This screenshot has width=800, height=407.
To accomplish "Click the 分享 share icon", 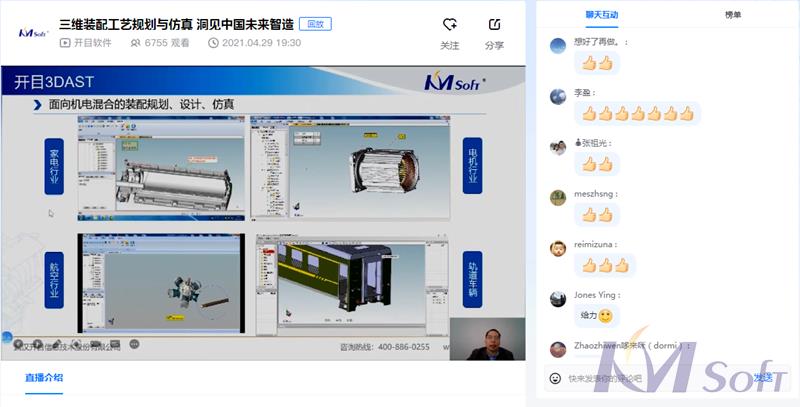I will tap(494, 24).
